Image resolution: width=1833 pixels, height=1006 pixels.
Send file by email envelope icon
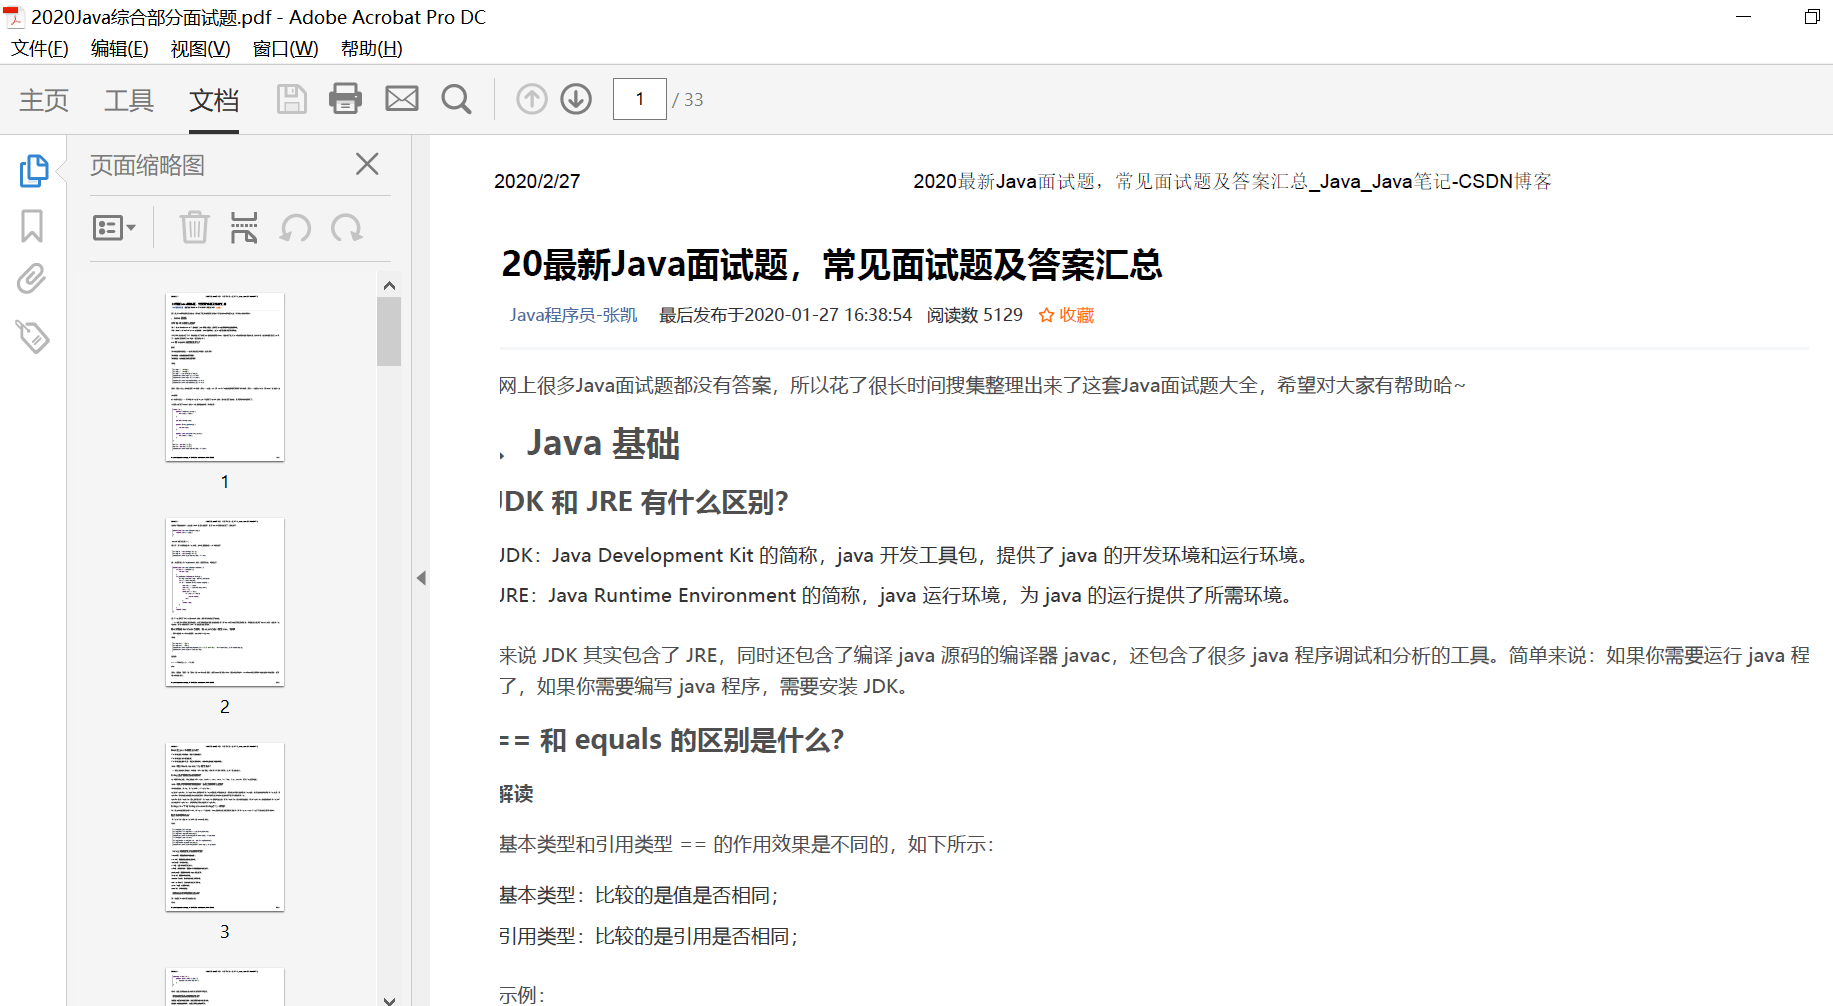coord(402,99)
